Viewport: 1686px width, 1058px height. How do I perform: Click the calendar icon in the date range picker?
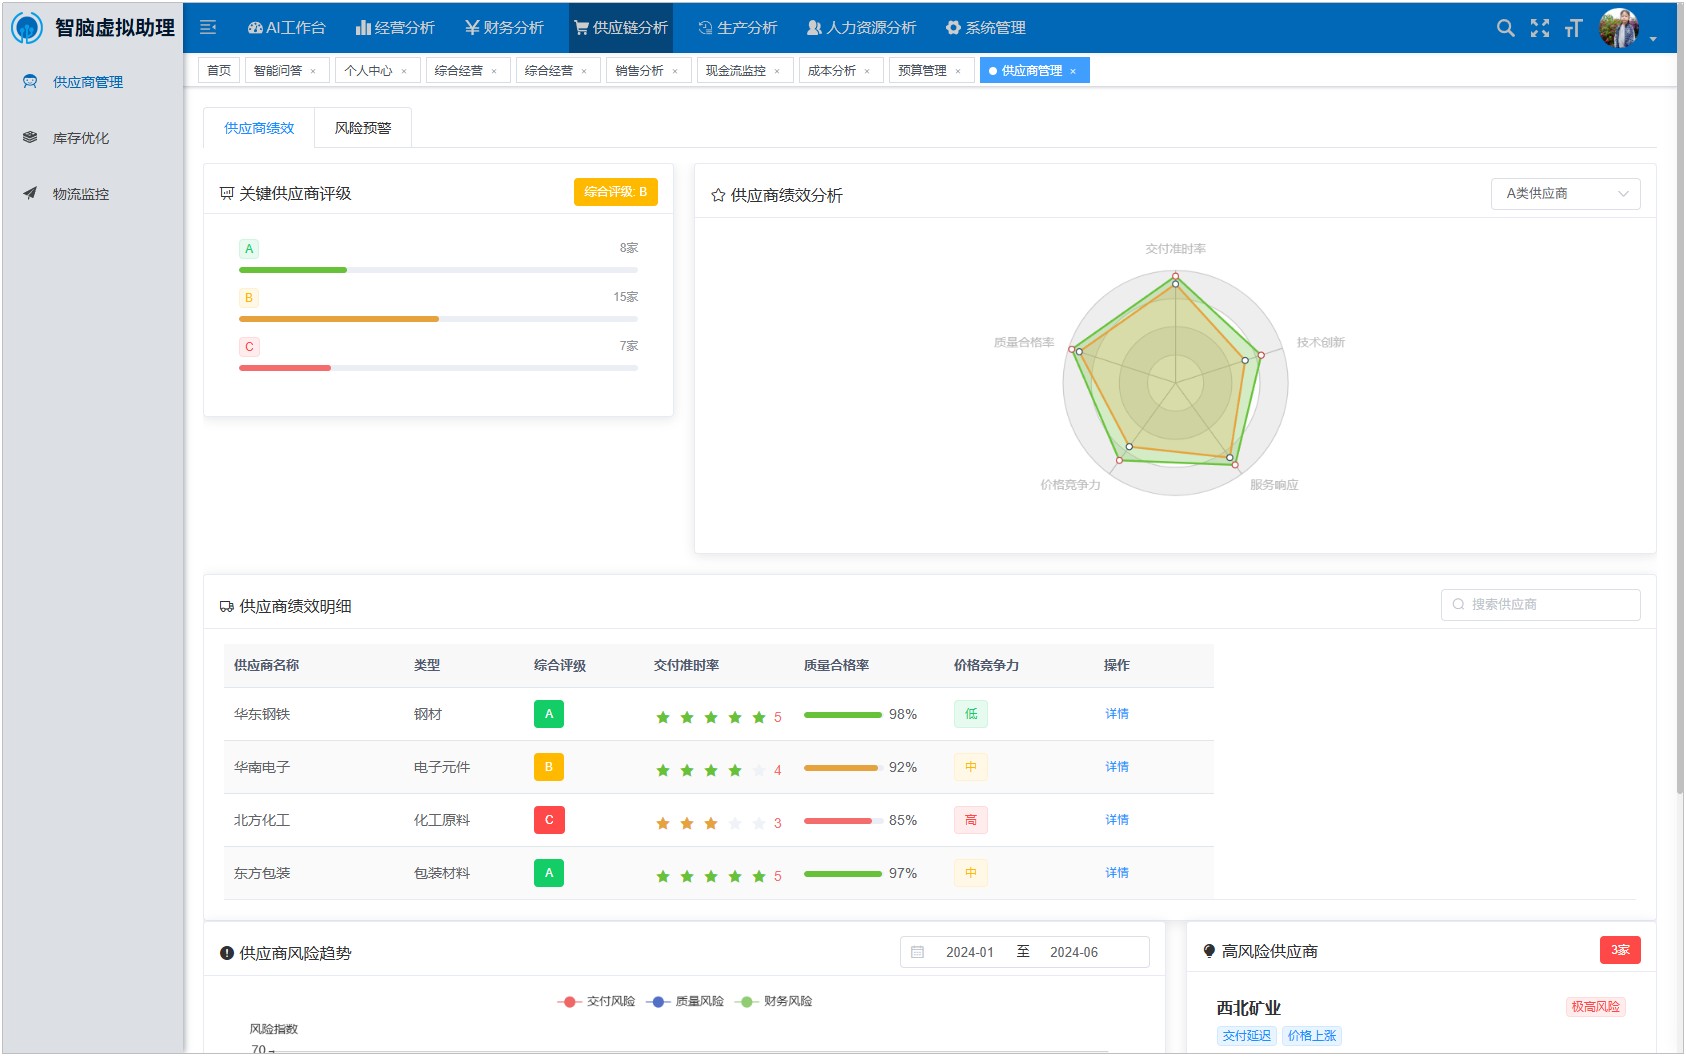[x=917, y=952]
